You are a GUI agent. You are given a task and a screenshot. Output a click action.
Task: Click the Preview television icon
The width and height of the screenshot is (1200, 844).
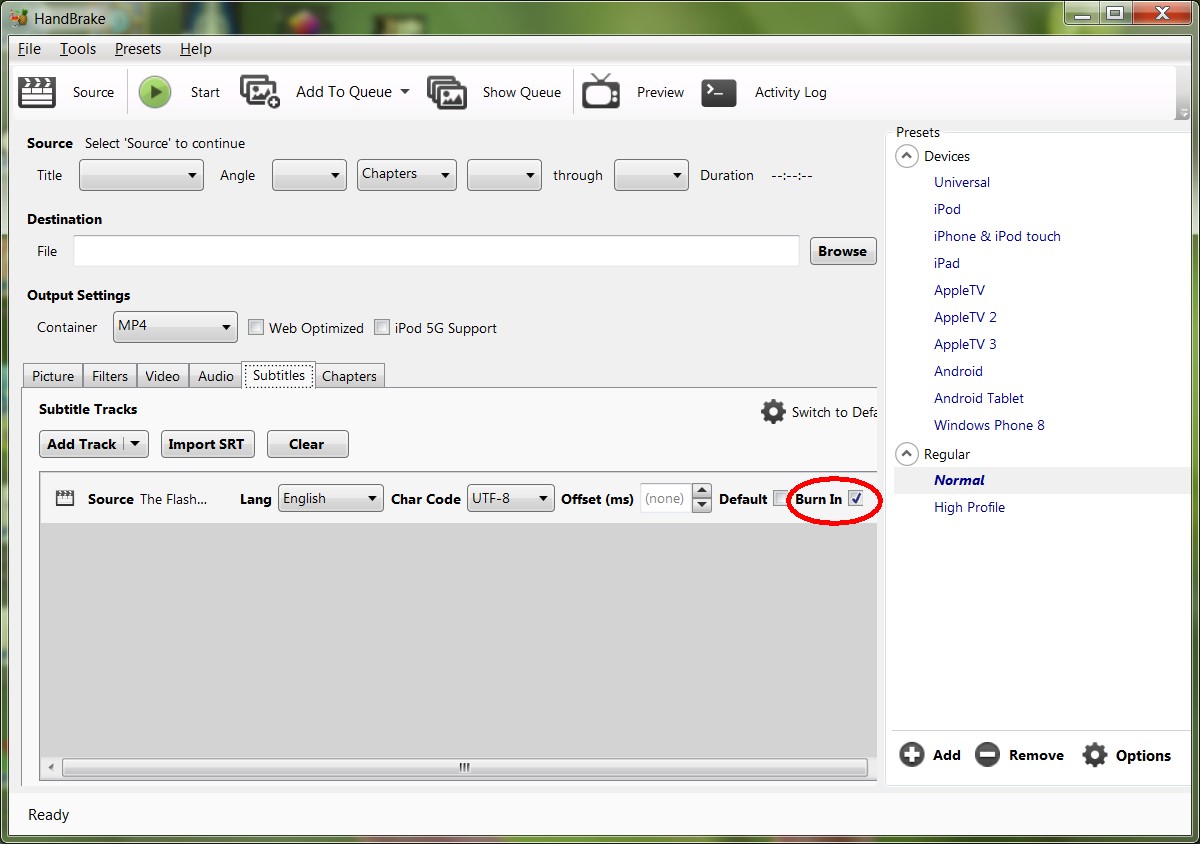pos(601,91)
